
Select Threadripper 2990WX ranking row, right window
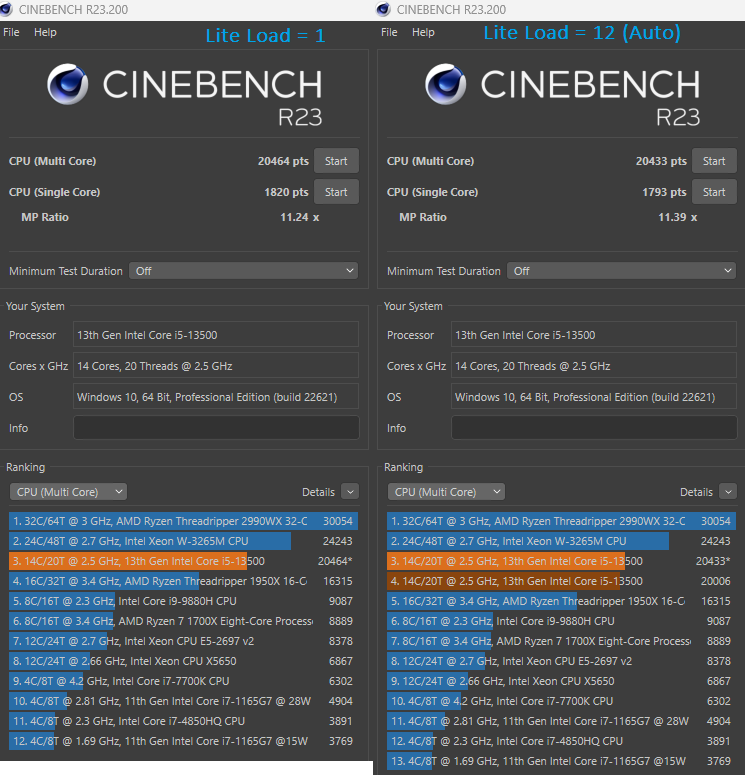[562, 521]
